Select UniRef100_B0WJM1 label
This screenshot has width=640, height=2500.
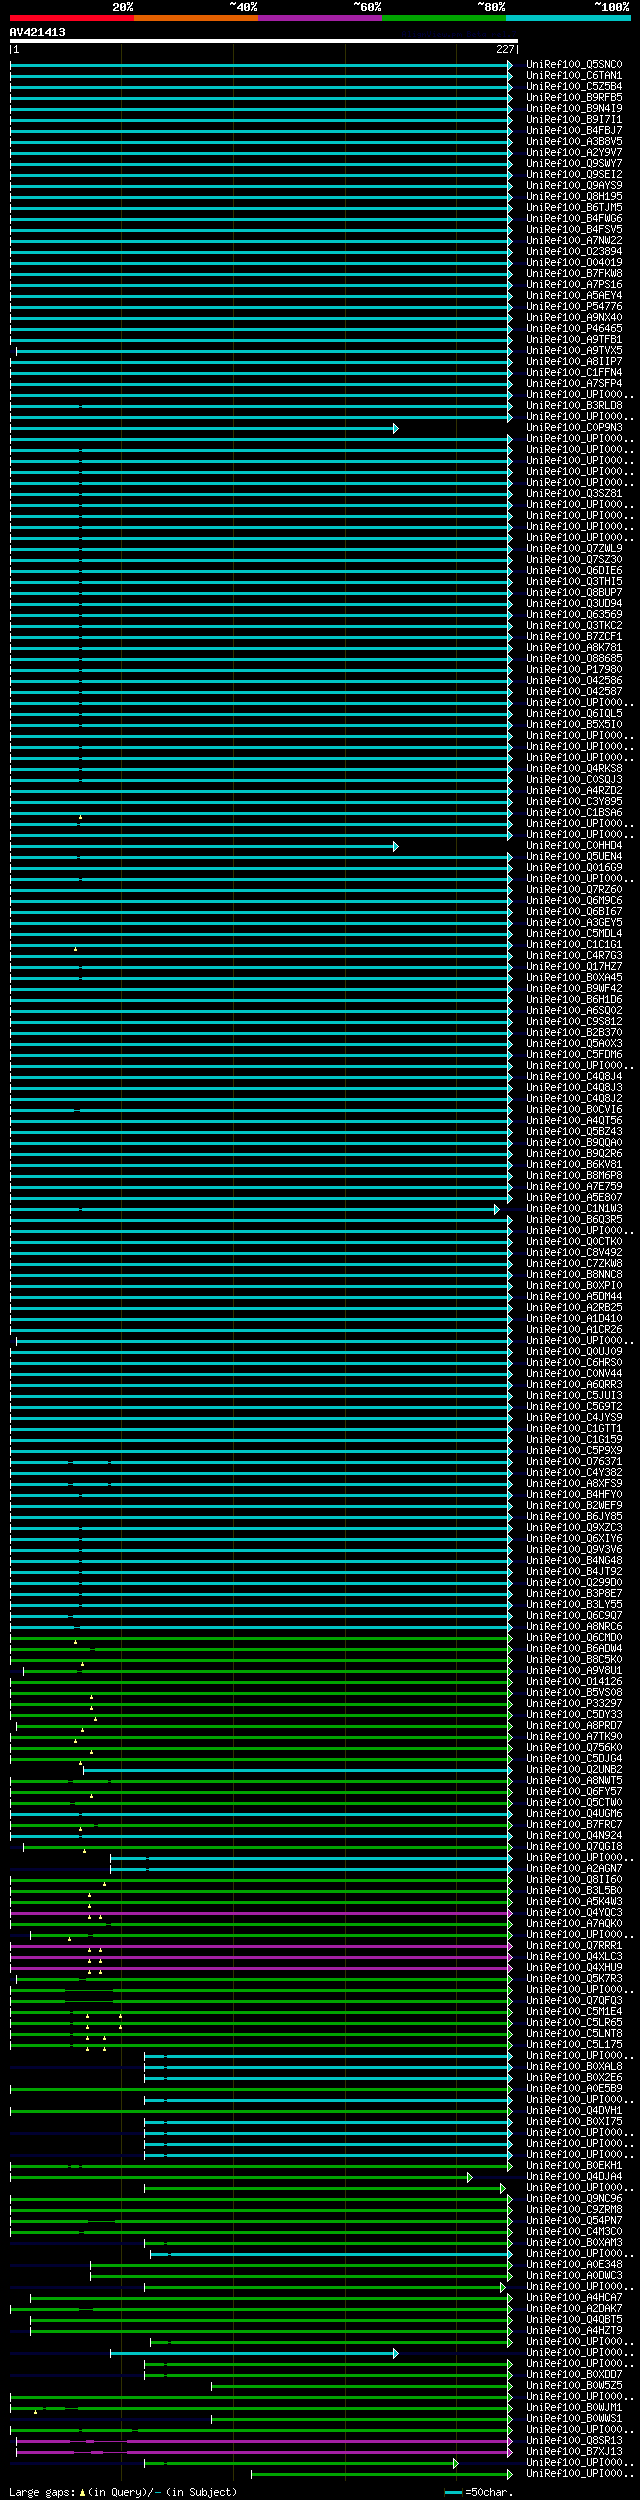coord(574,2408)
